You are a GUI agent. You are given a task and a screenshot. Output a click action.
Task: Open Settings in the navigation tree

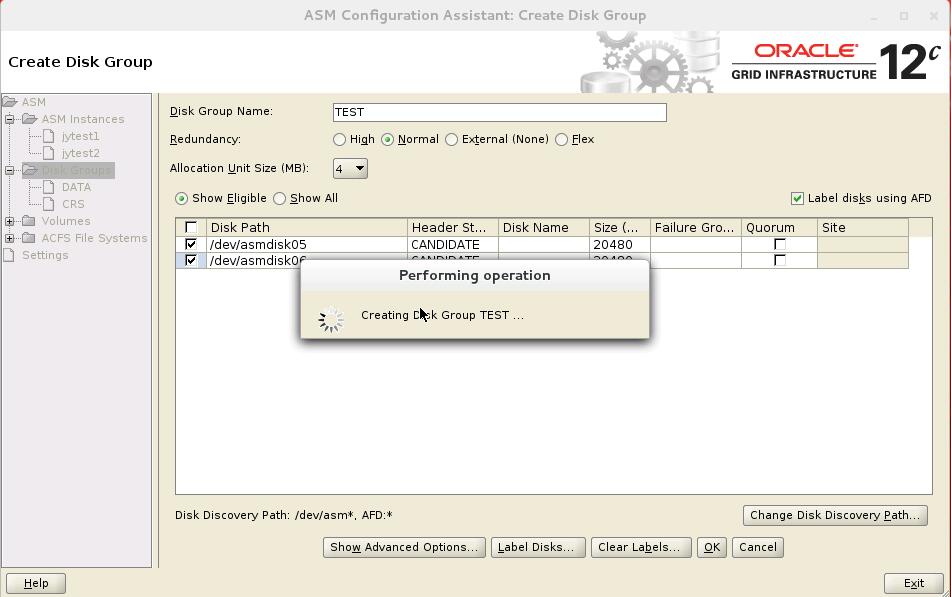[45, 255]
